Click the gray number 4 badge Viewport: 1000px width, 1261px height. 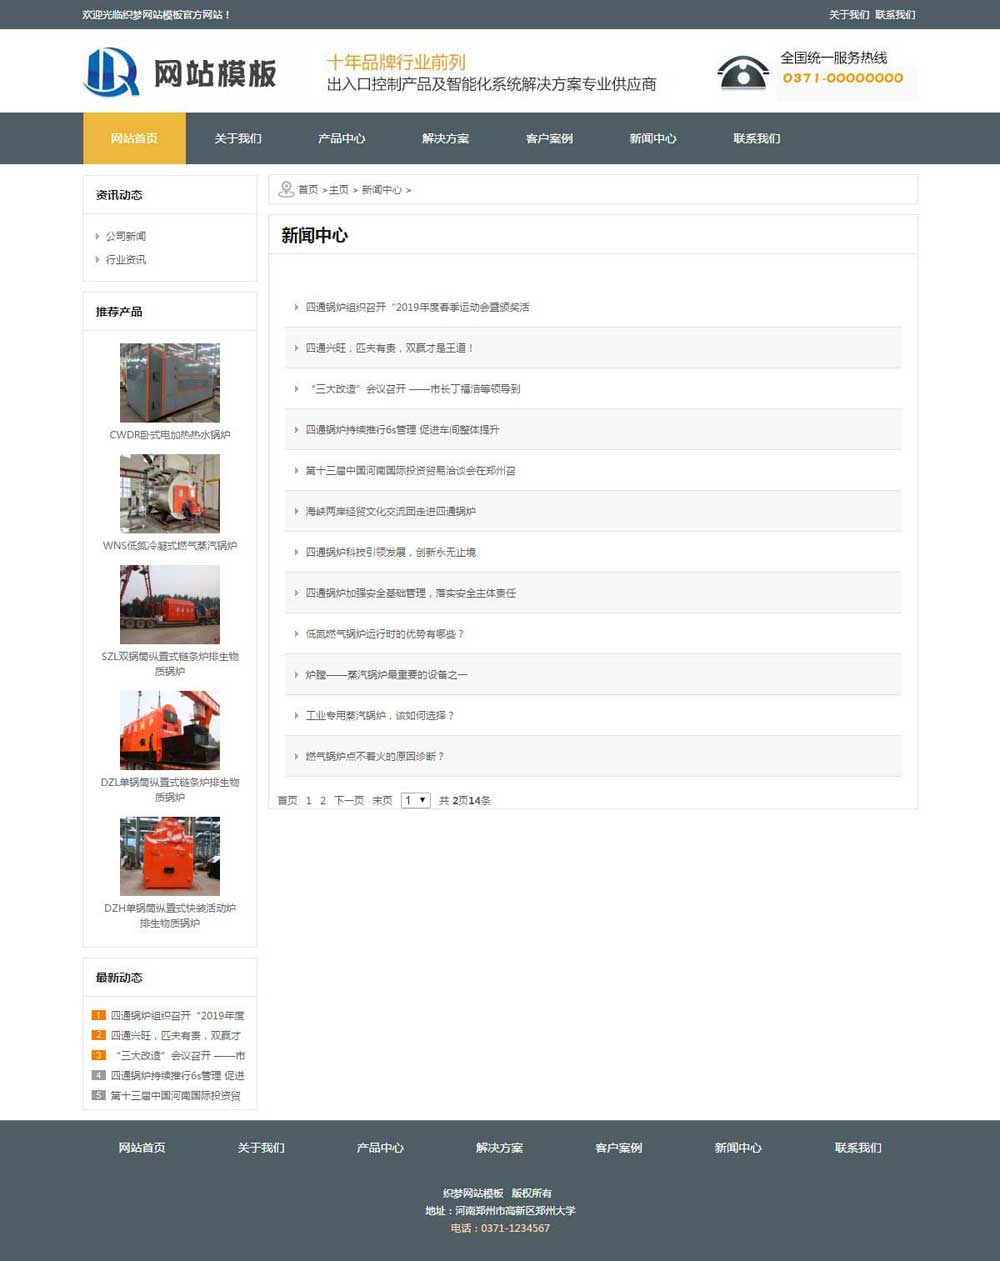click(x=98, y=1075)
